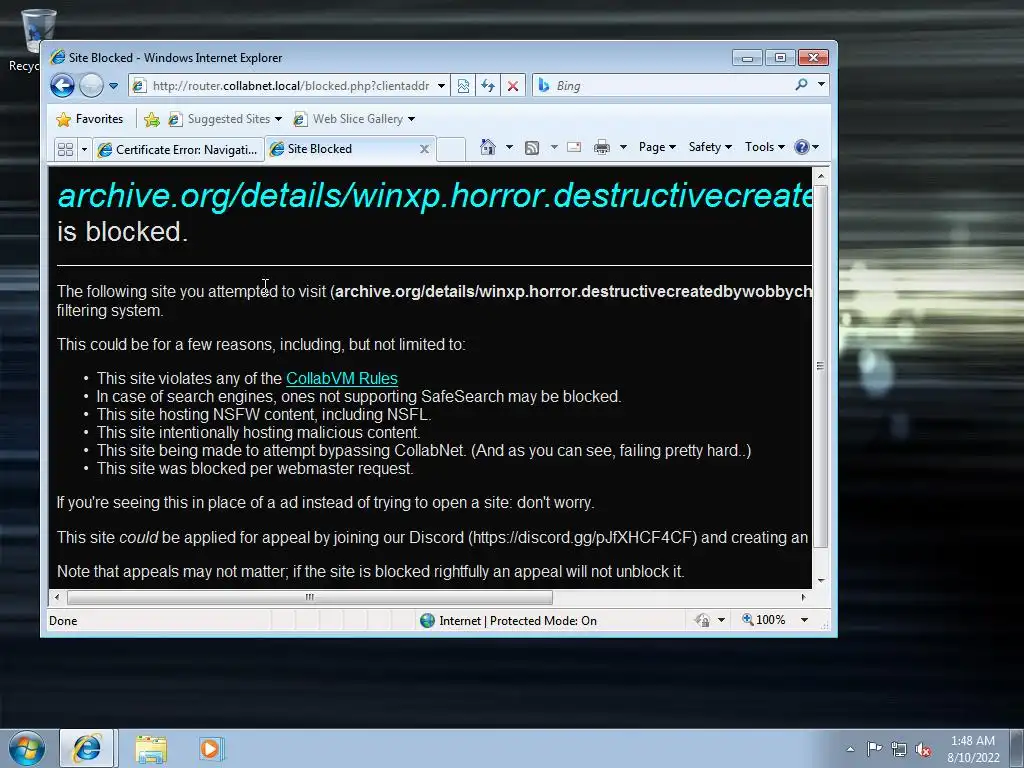Click the RSS Feeds icon

[x=532, y=148]
